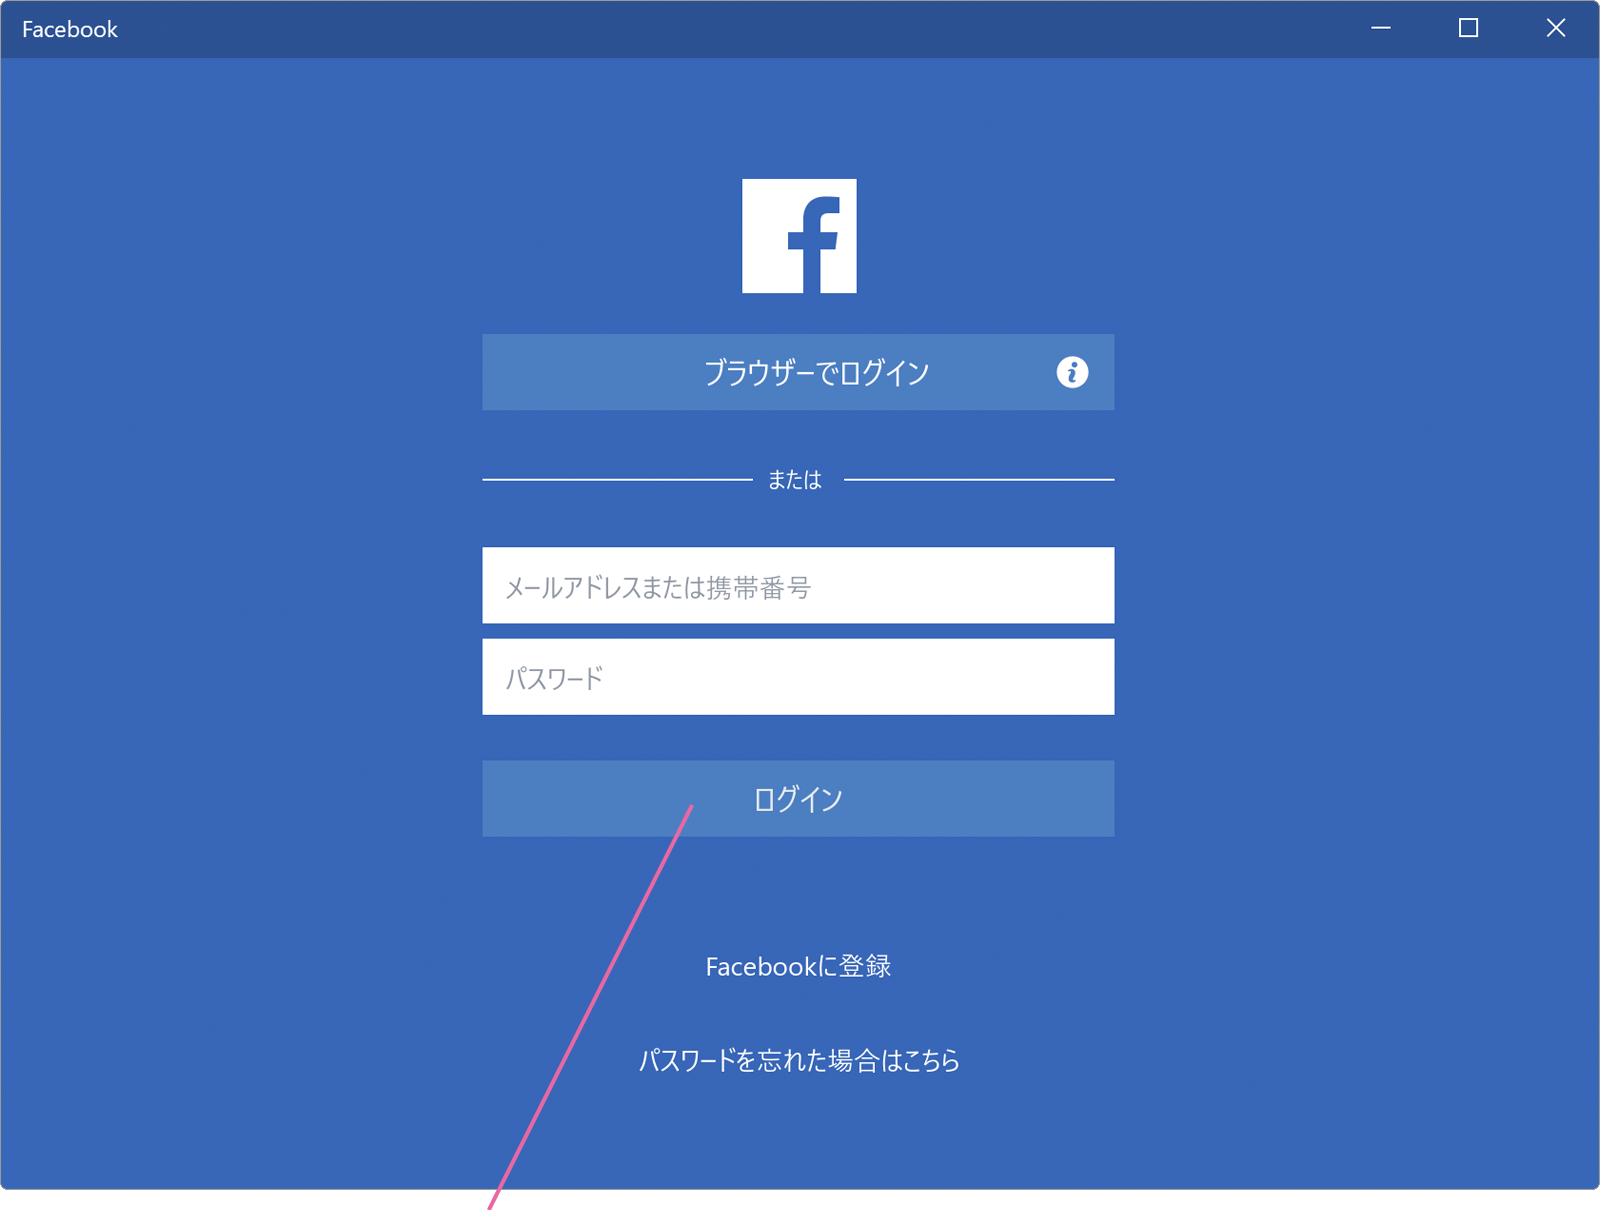
Task: Maximize the Facebook window
Action: (x=1468, y=28)
